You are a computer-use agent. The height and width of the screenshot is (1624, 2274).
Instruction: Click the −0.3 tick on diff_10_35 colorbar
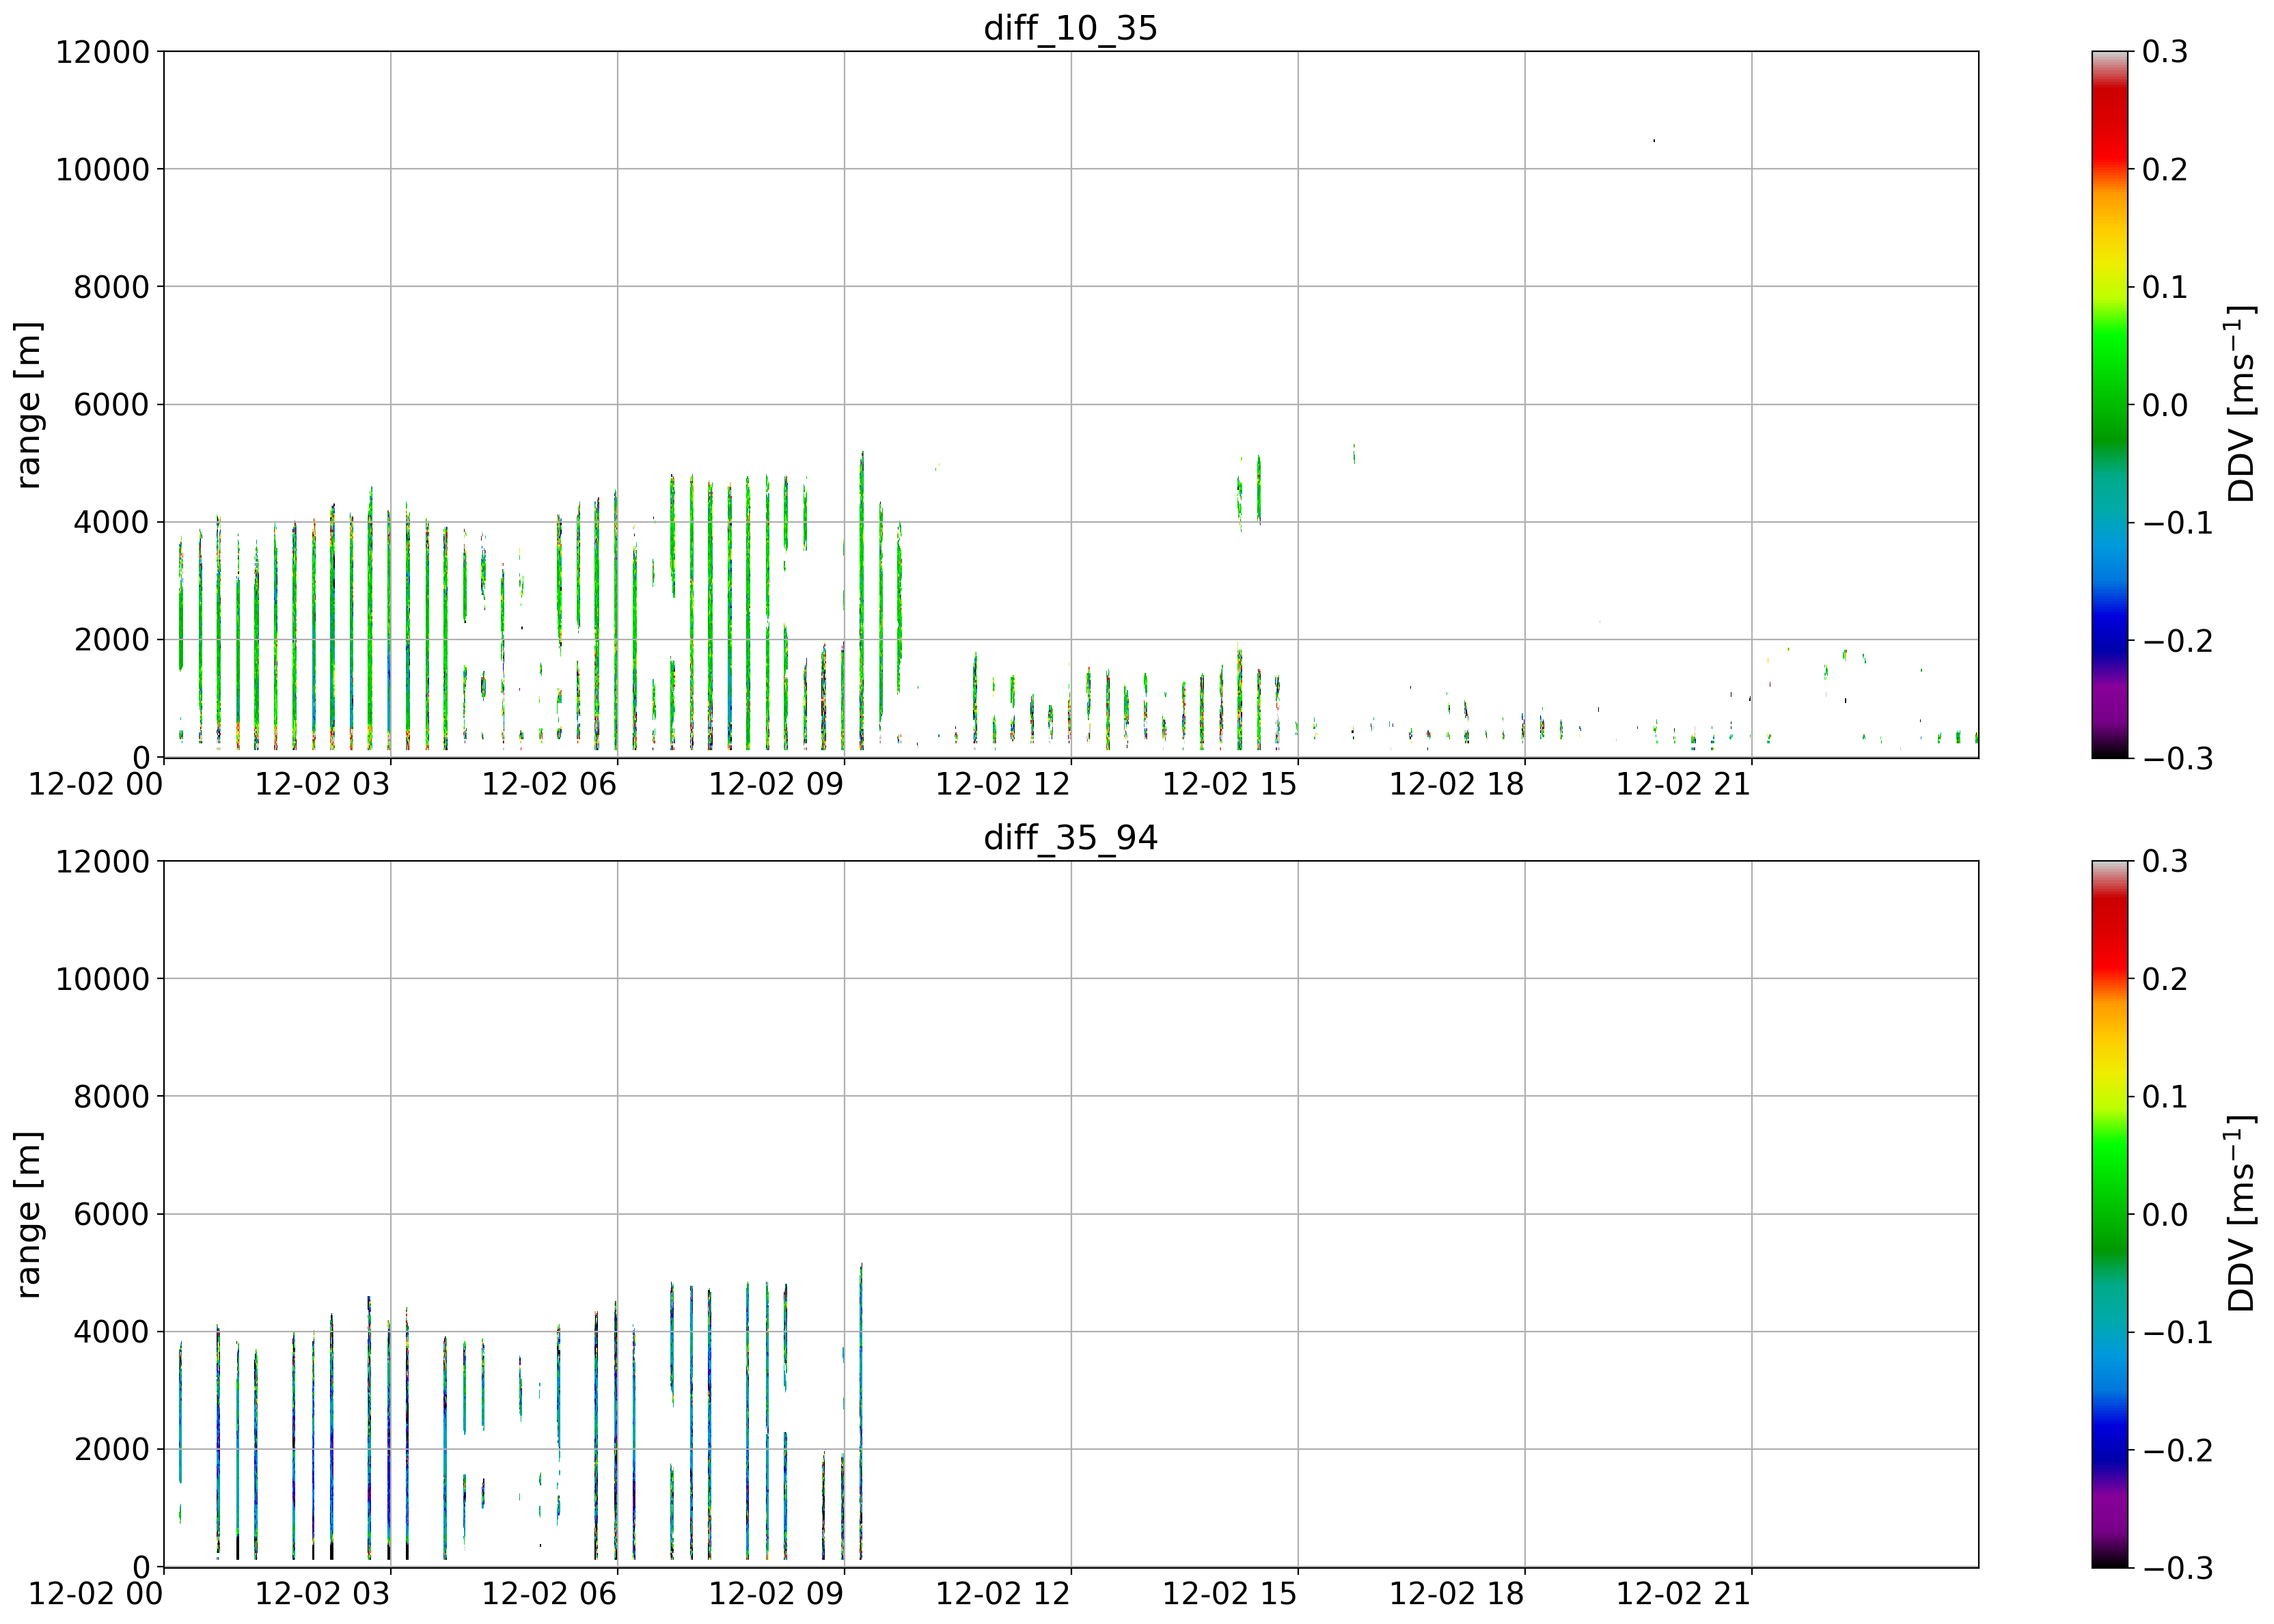(2178, 758)
